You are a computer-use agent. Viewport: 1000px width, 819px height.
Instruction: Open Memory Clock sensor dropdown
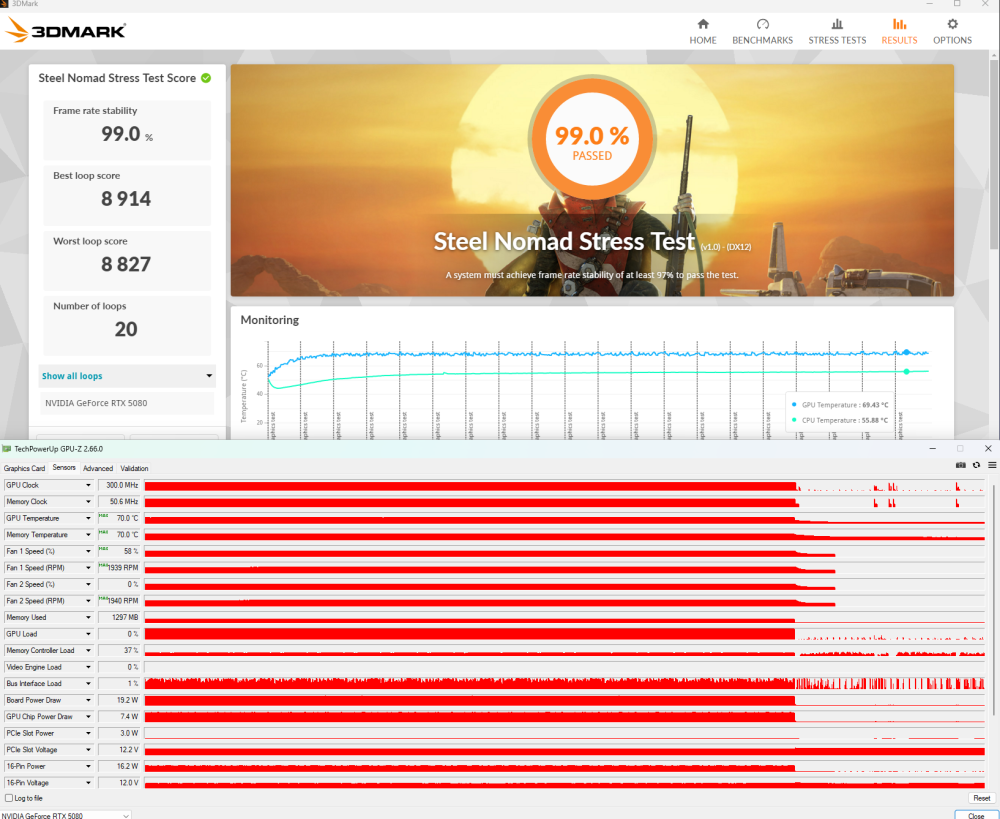pyautogui.click(x=88, y=502)
